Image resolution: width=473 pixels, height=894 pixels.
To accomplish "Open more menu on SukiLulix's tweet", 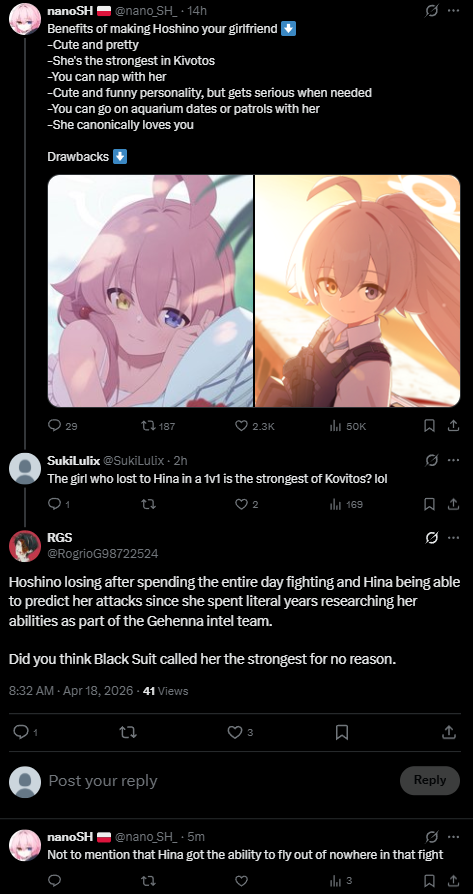I will tap(454, 460).
